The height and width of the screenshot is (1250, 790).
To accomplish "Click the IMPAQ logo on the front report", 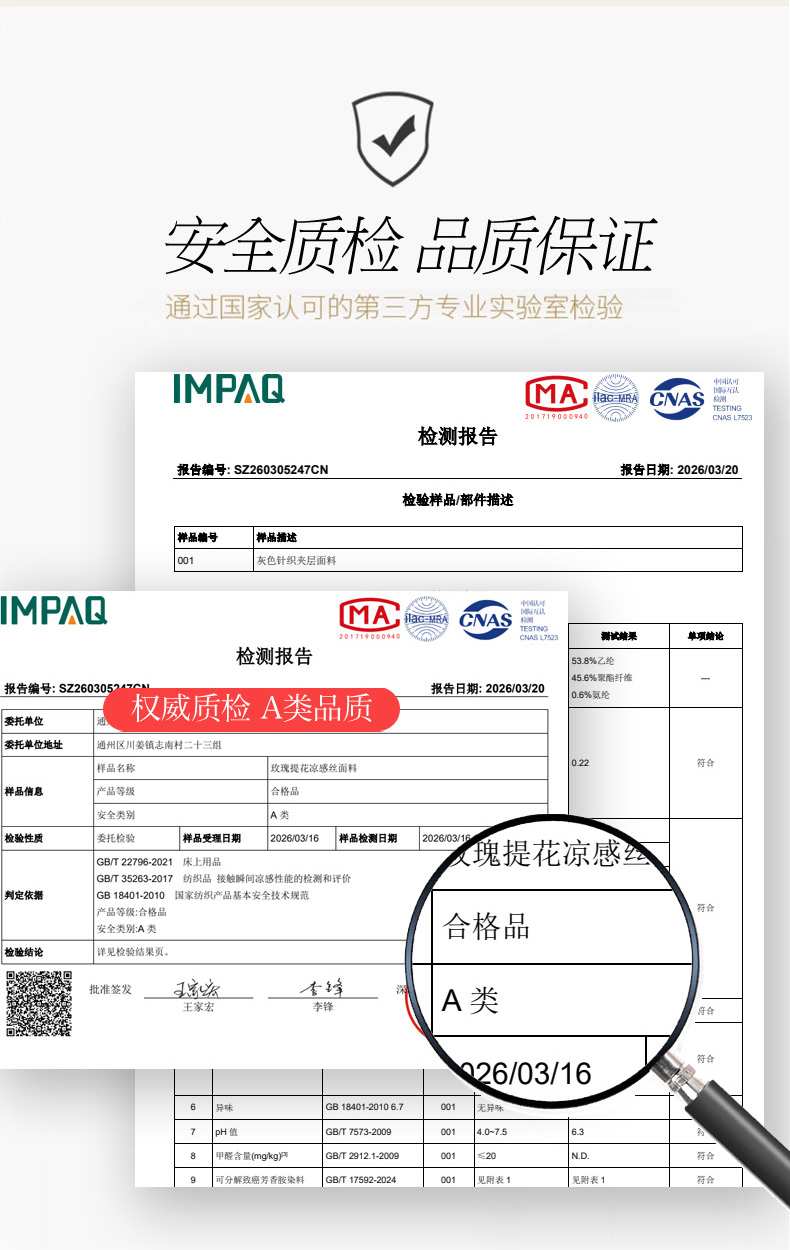I will pos(53,609).
